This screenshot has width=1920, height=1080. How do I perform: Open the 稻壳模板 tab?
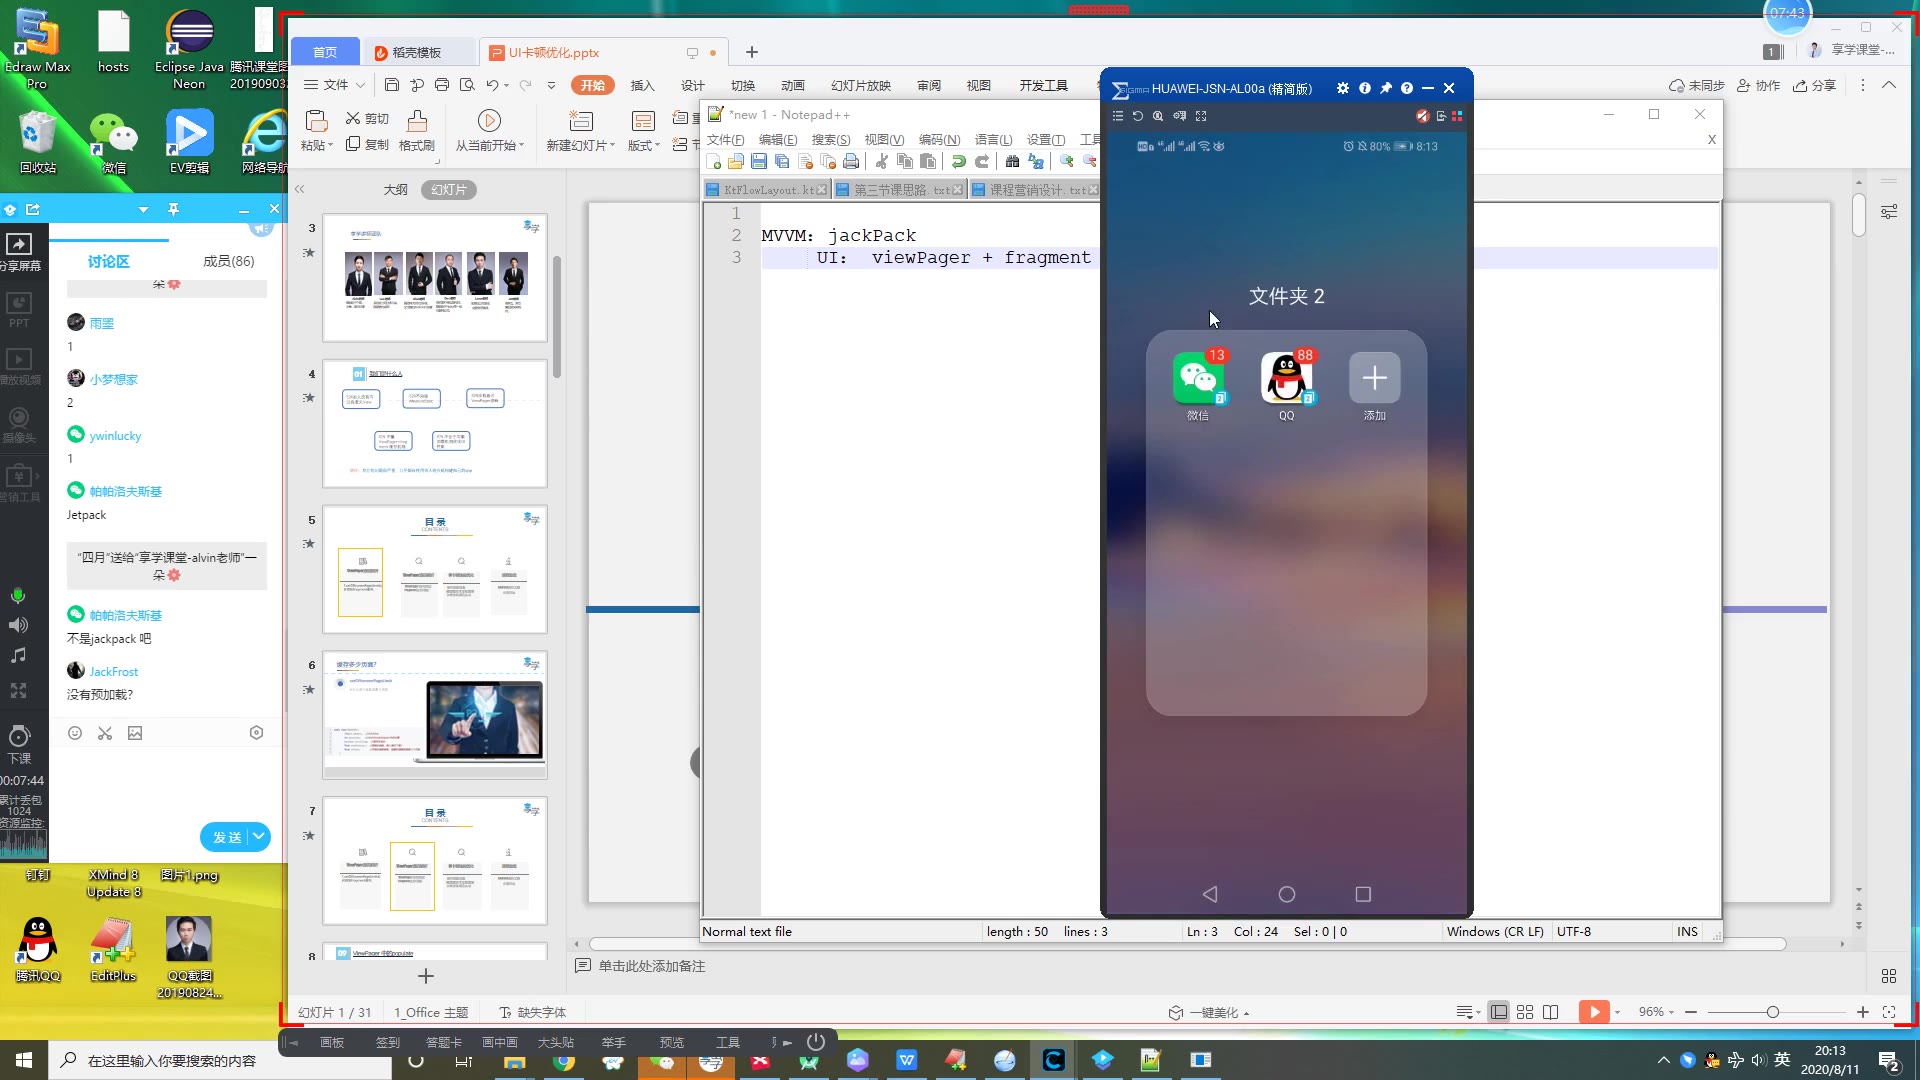pos(417,52)
